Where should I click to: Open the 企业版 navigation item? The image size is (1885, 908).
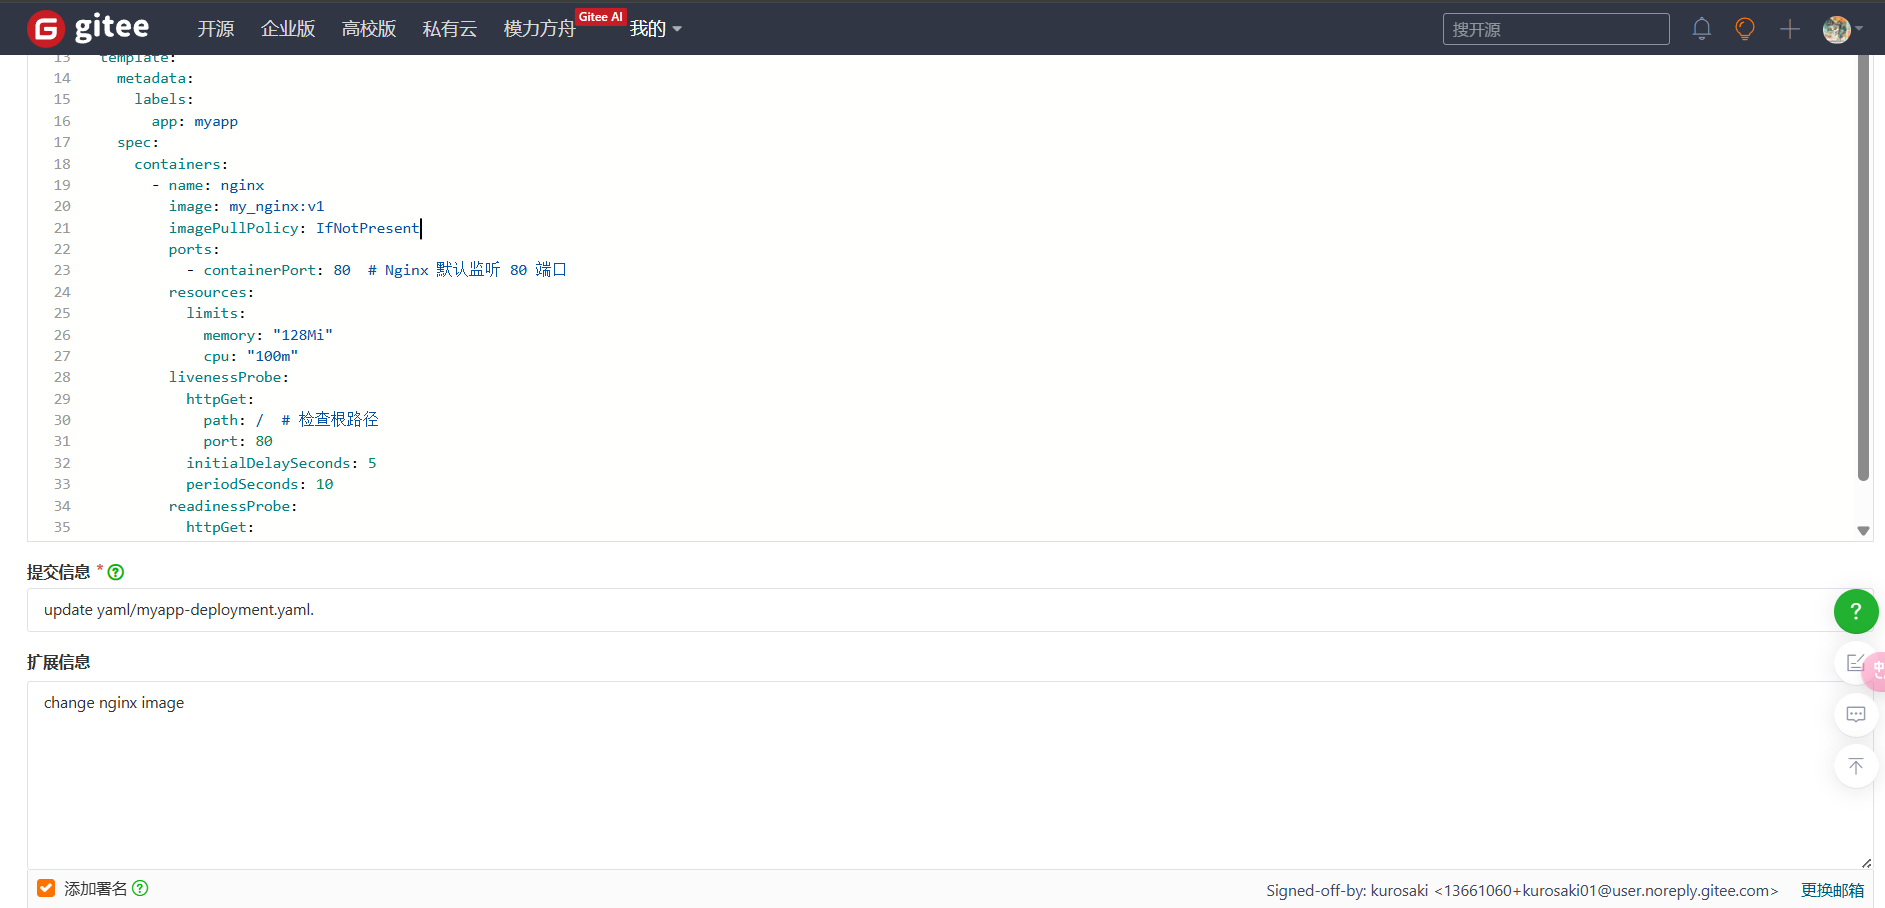point(288,29)
